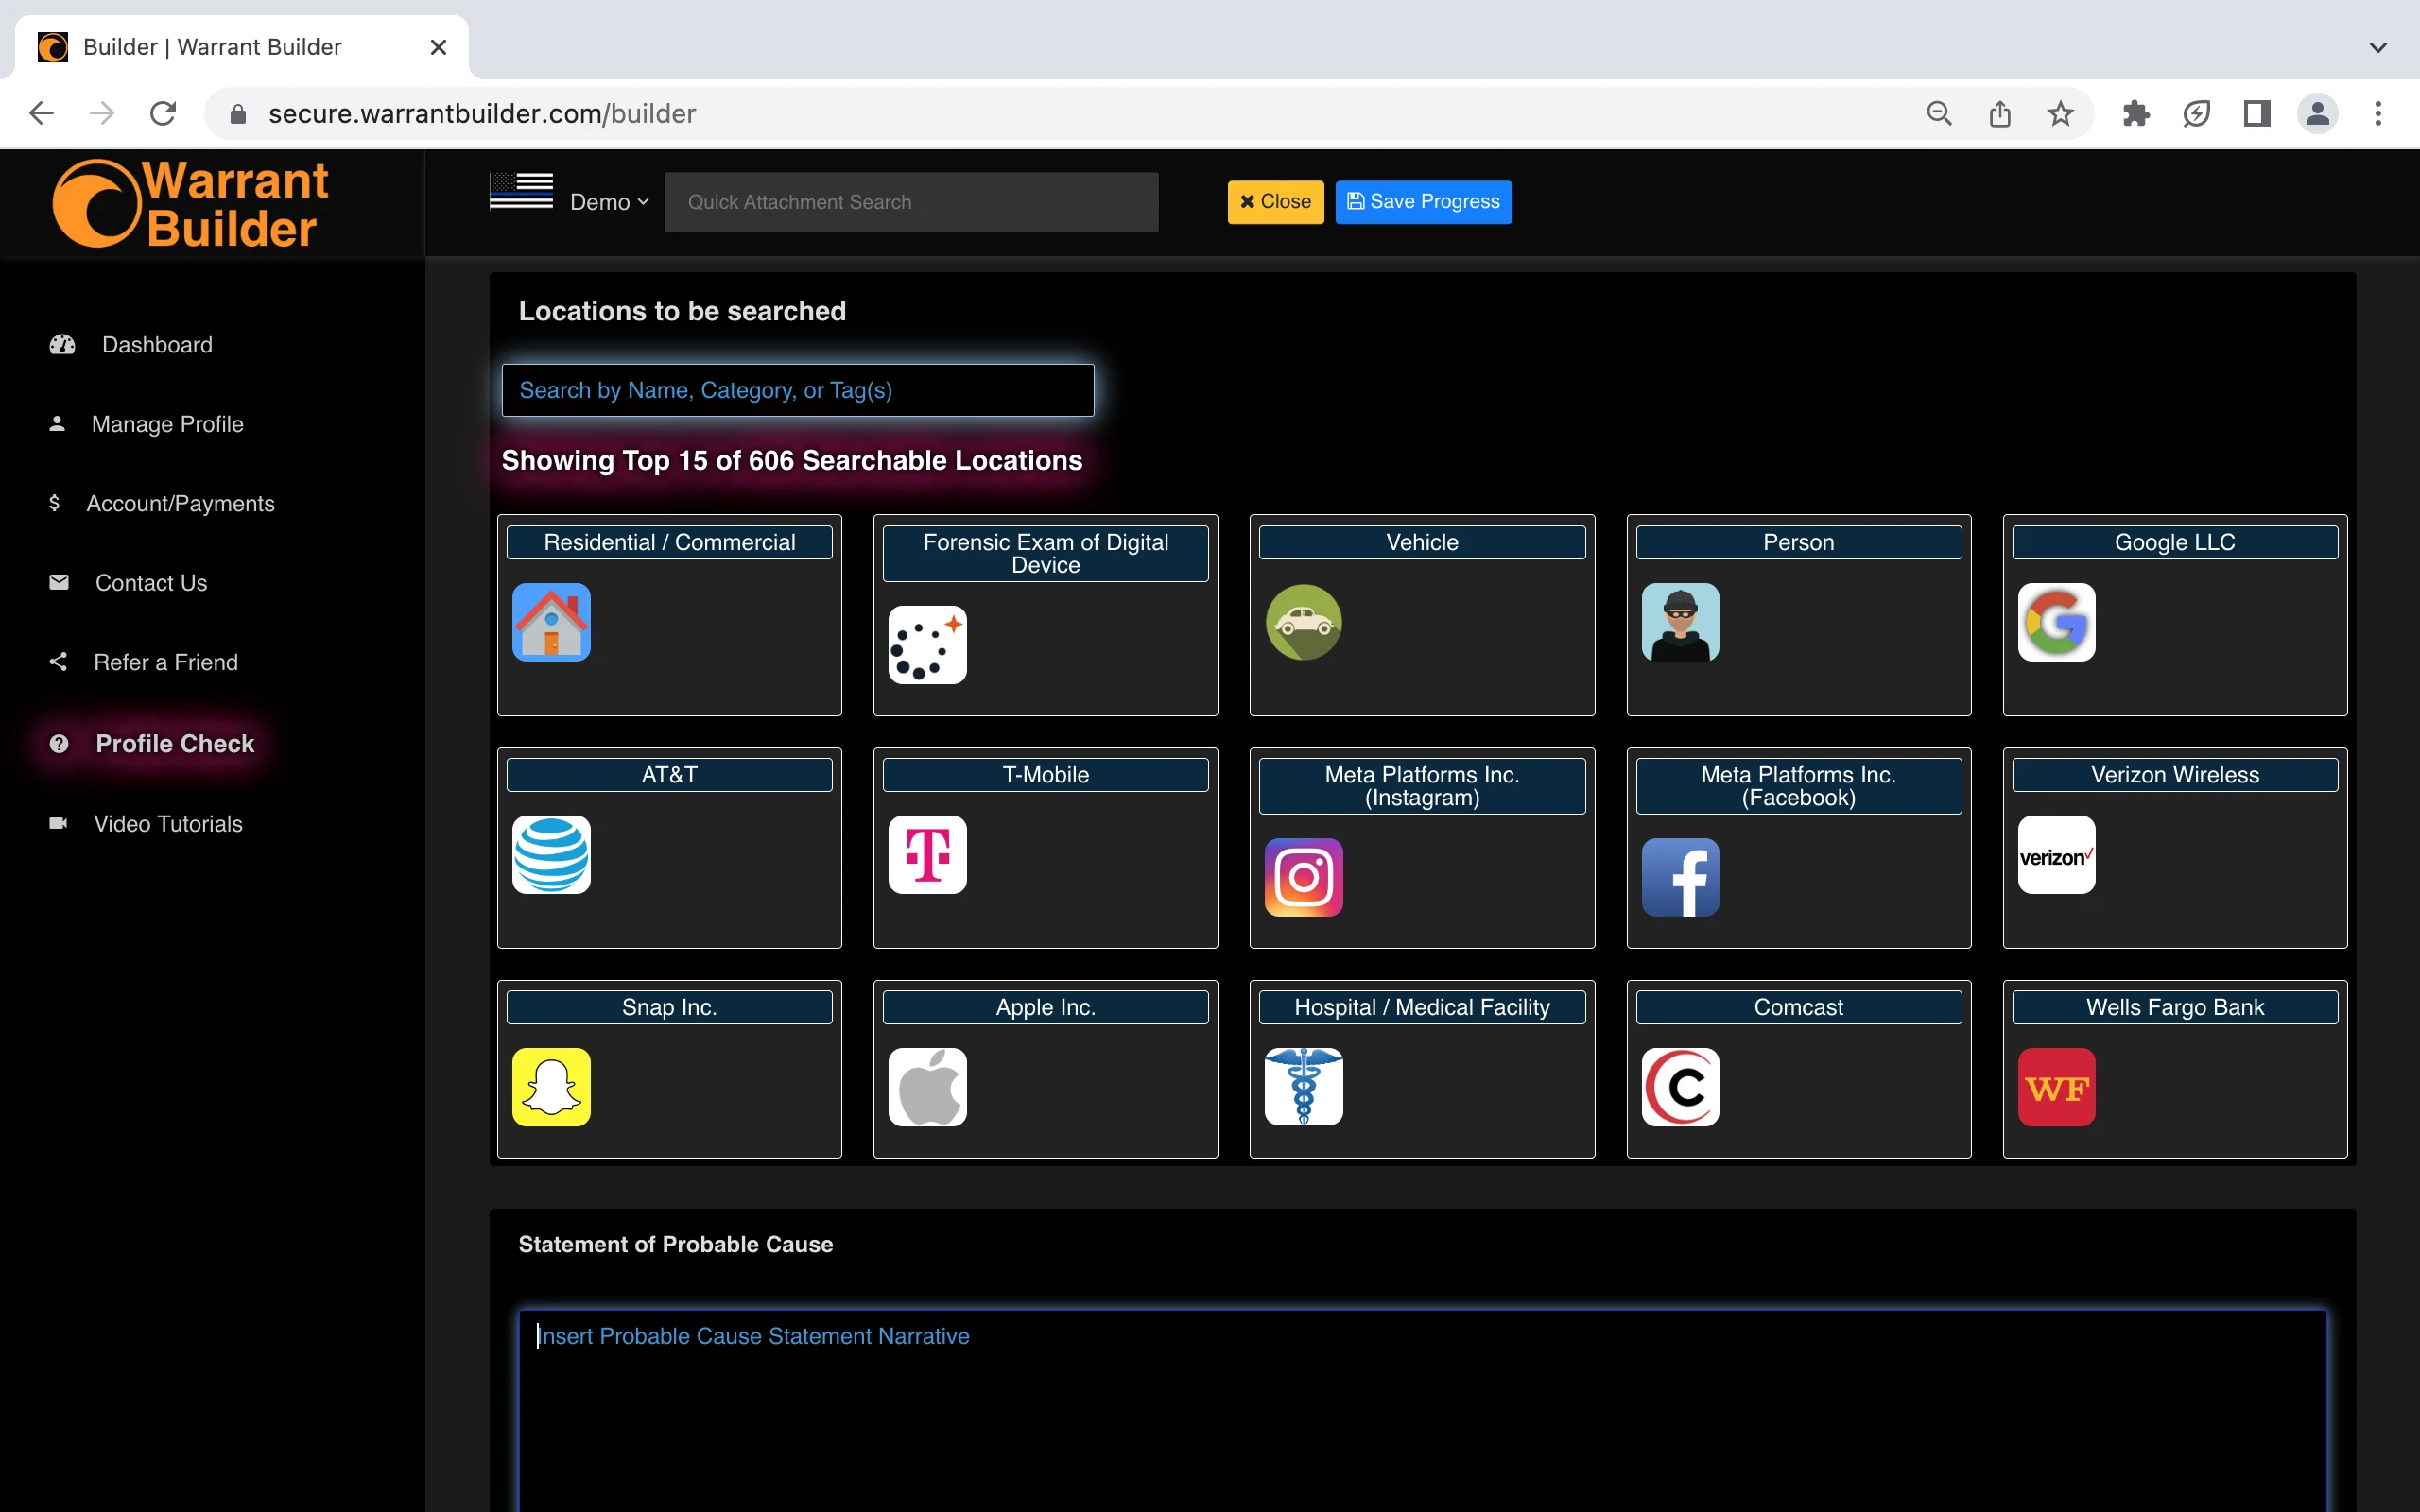Click the Save Progress button
The image size is (2420, 1512).
1423,202
